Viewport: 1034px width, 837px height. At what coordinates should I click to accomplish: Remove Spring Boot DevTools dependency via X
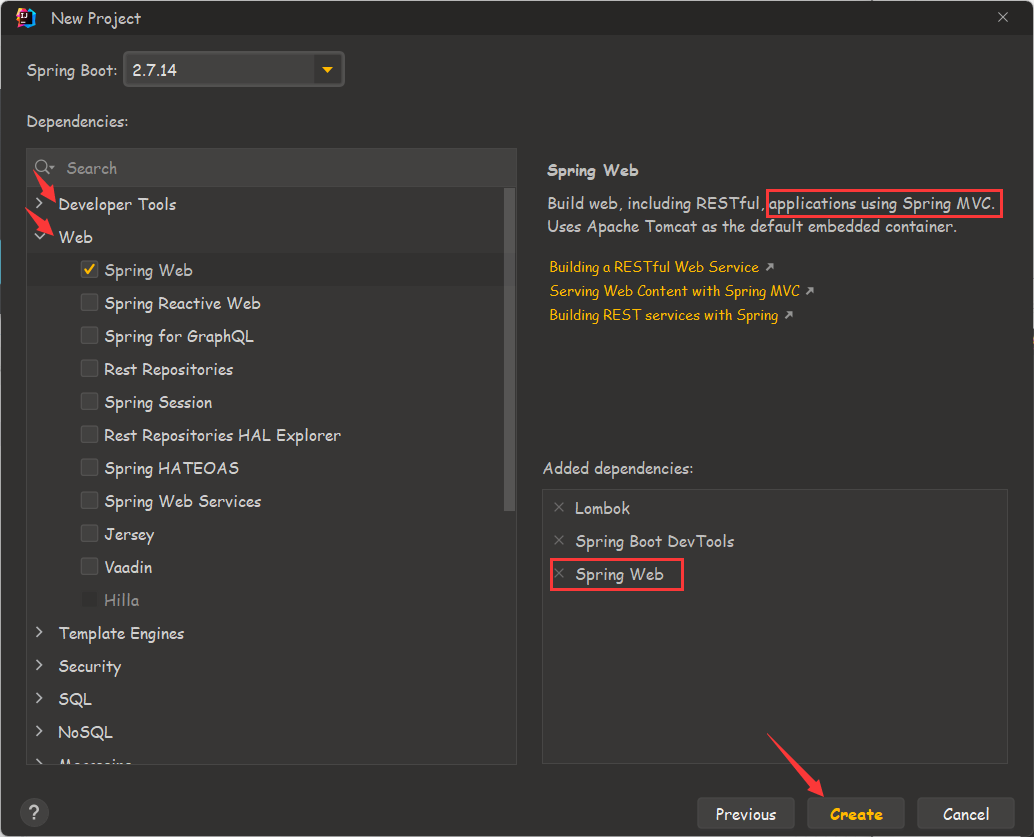coord(559,540)
